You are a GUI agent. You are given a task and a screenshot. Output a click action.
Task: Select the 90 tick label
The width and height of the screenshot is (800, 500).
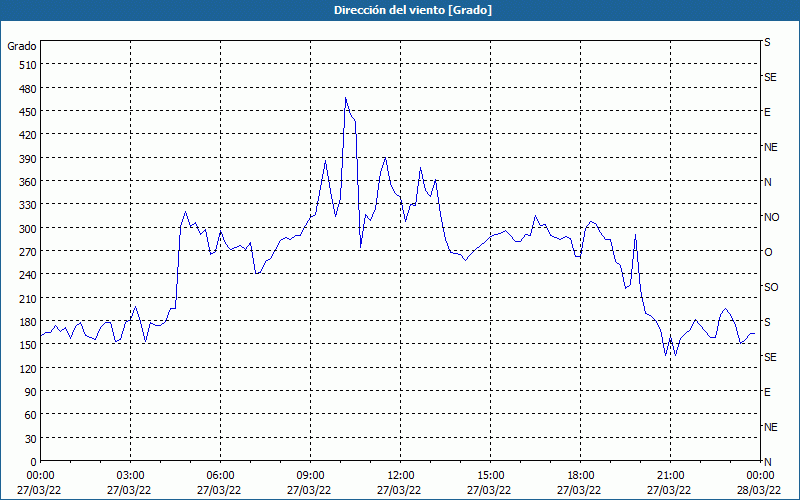coord(31,392)
